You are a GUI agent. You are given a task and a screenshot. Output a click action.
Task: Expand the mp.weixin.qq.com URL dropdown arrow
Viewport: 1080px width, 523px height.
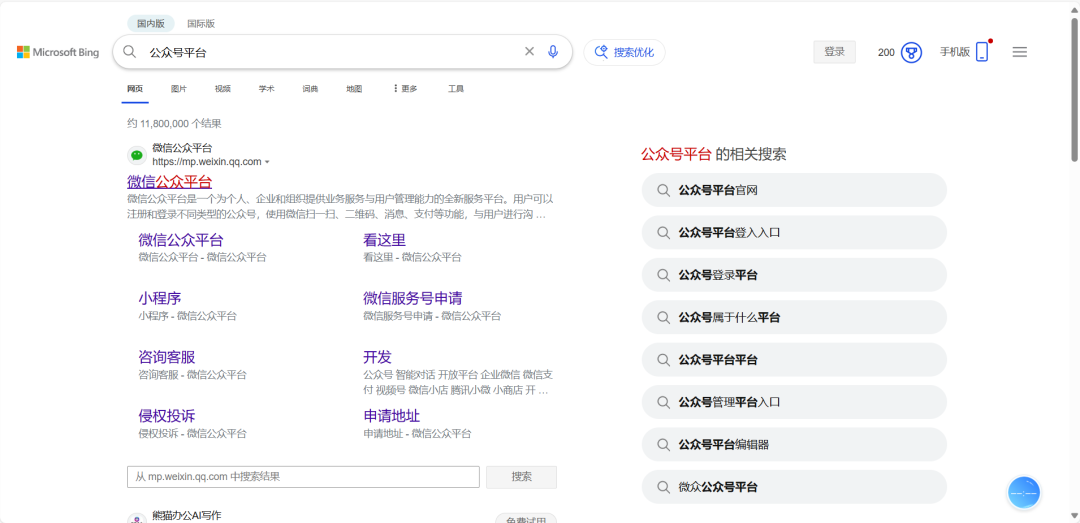tap(267, 162)
